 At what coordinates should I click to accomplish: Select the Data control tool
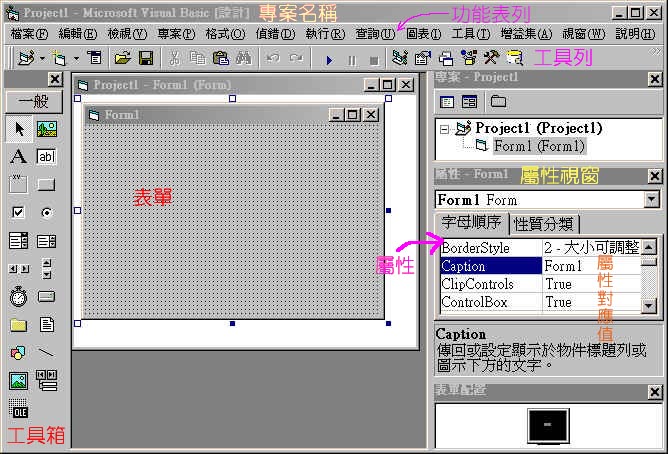click(47, 380)
